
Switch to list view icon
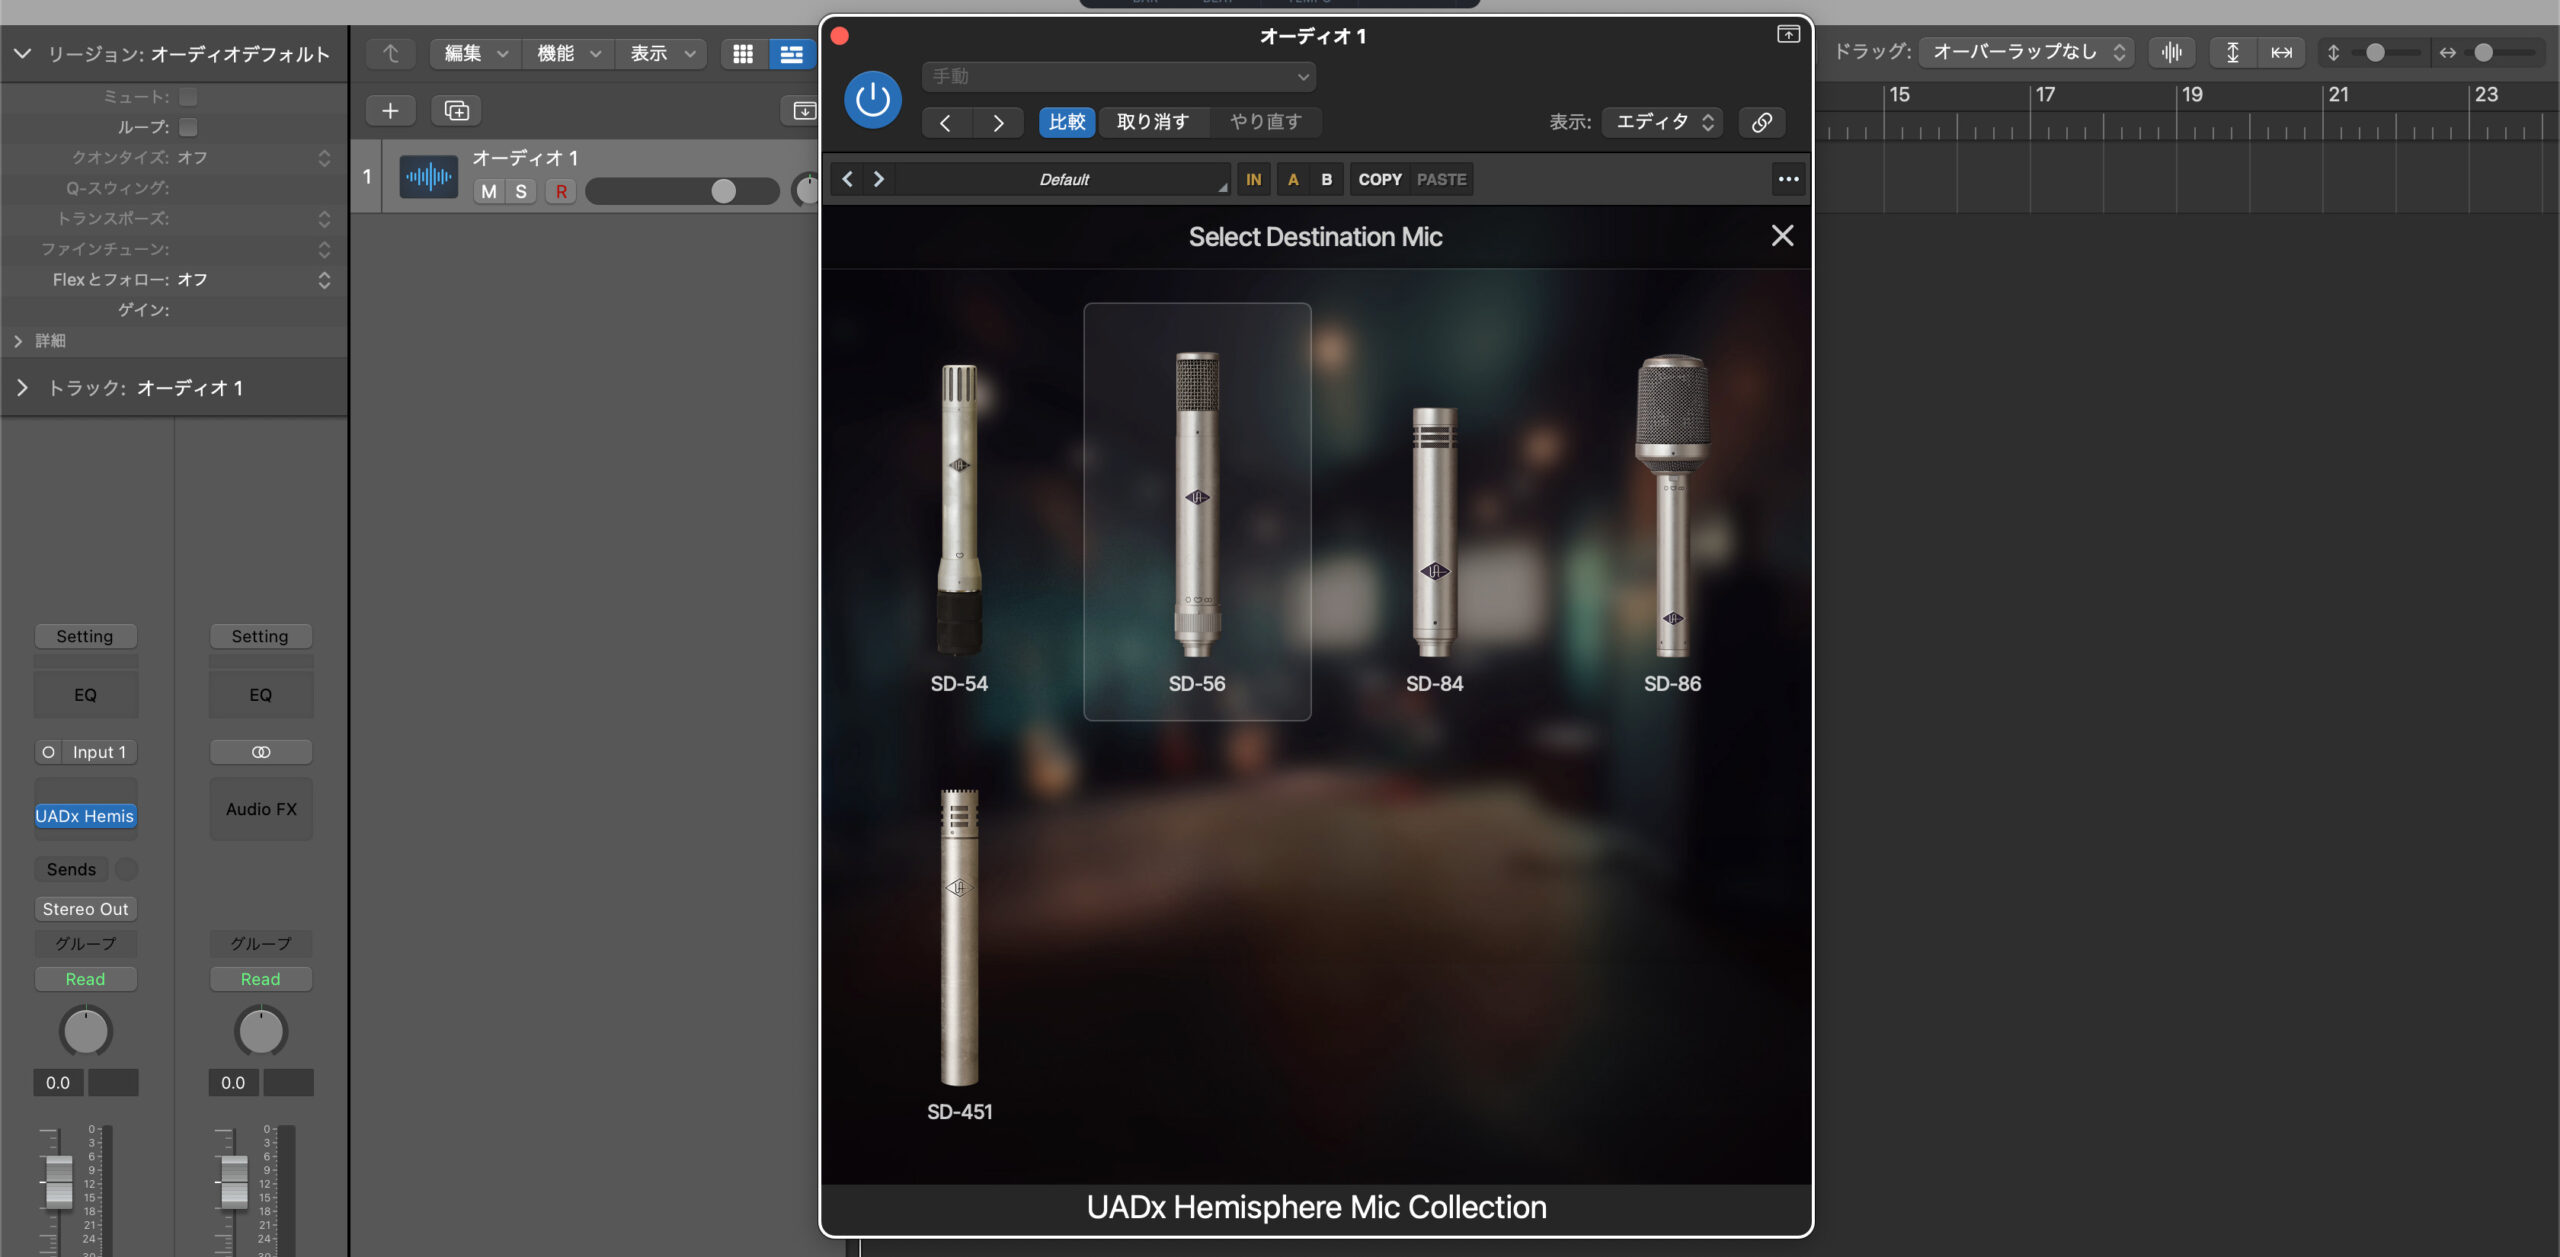click(791, 54)
